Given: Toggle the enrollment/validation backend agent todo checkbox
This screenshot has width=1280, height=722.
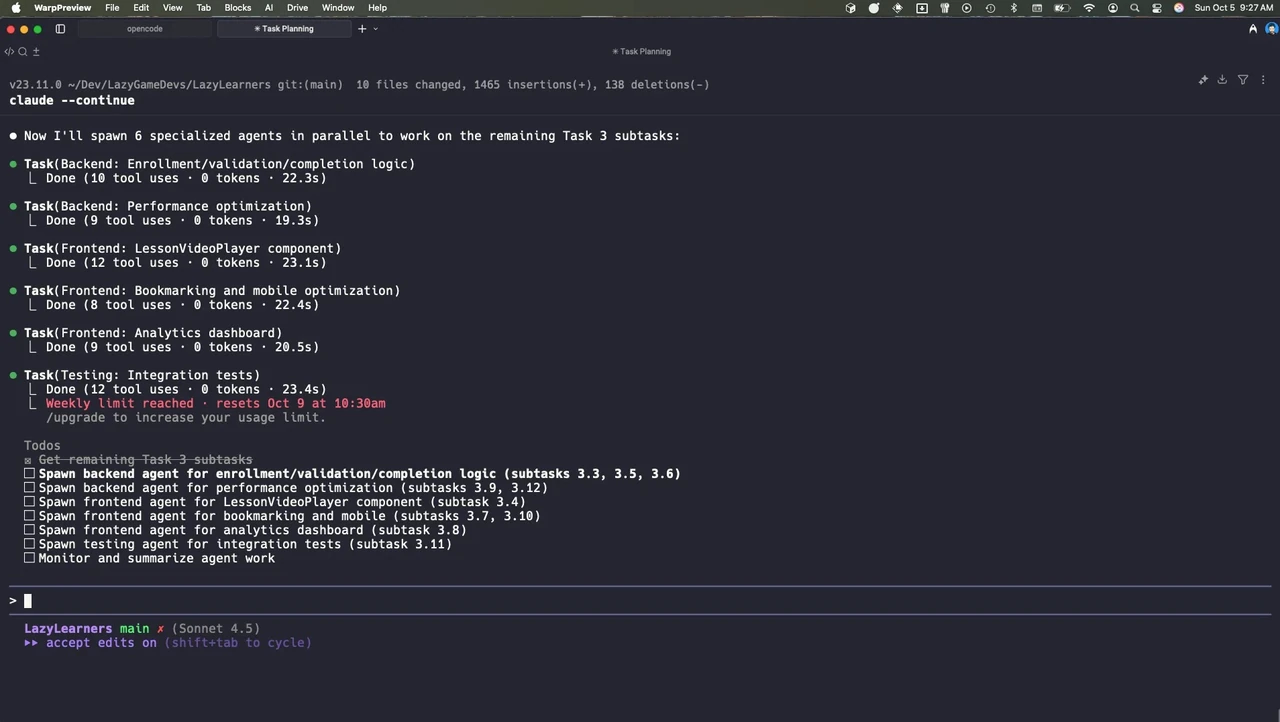Looking at the screenshot, I should [x=29, y=474].
